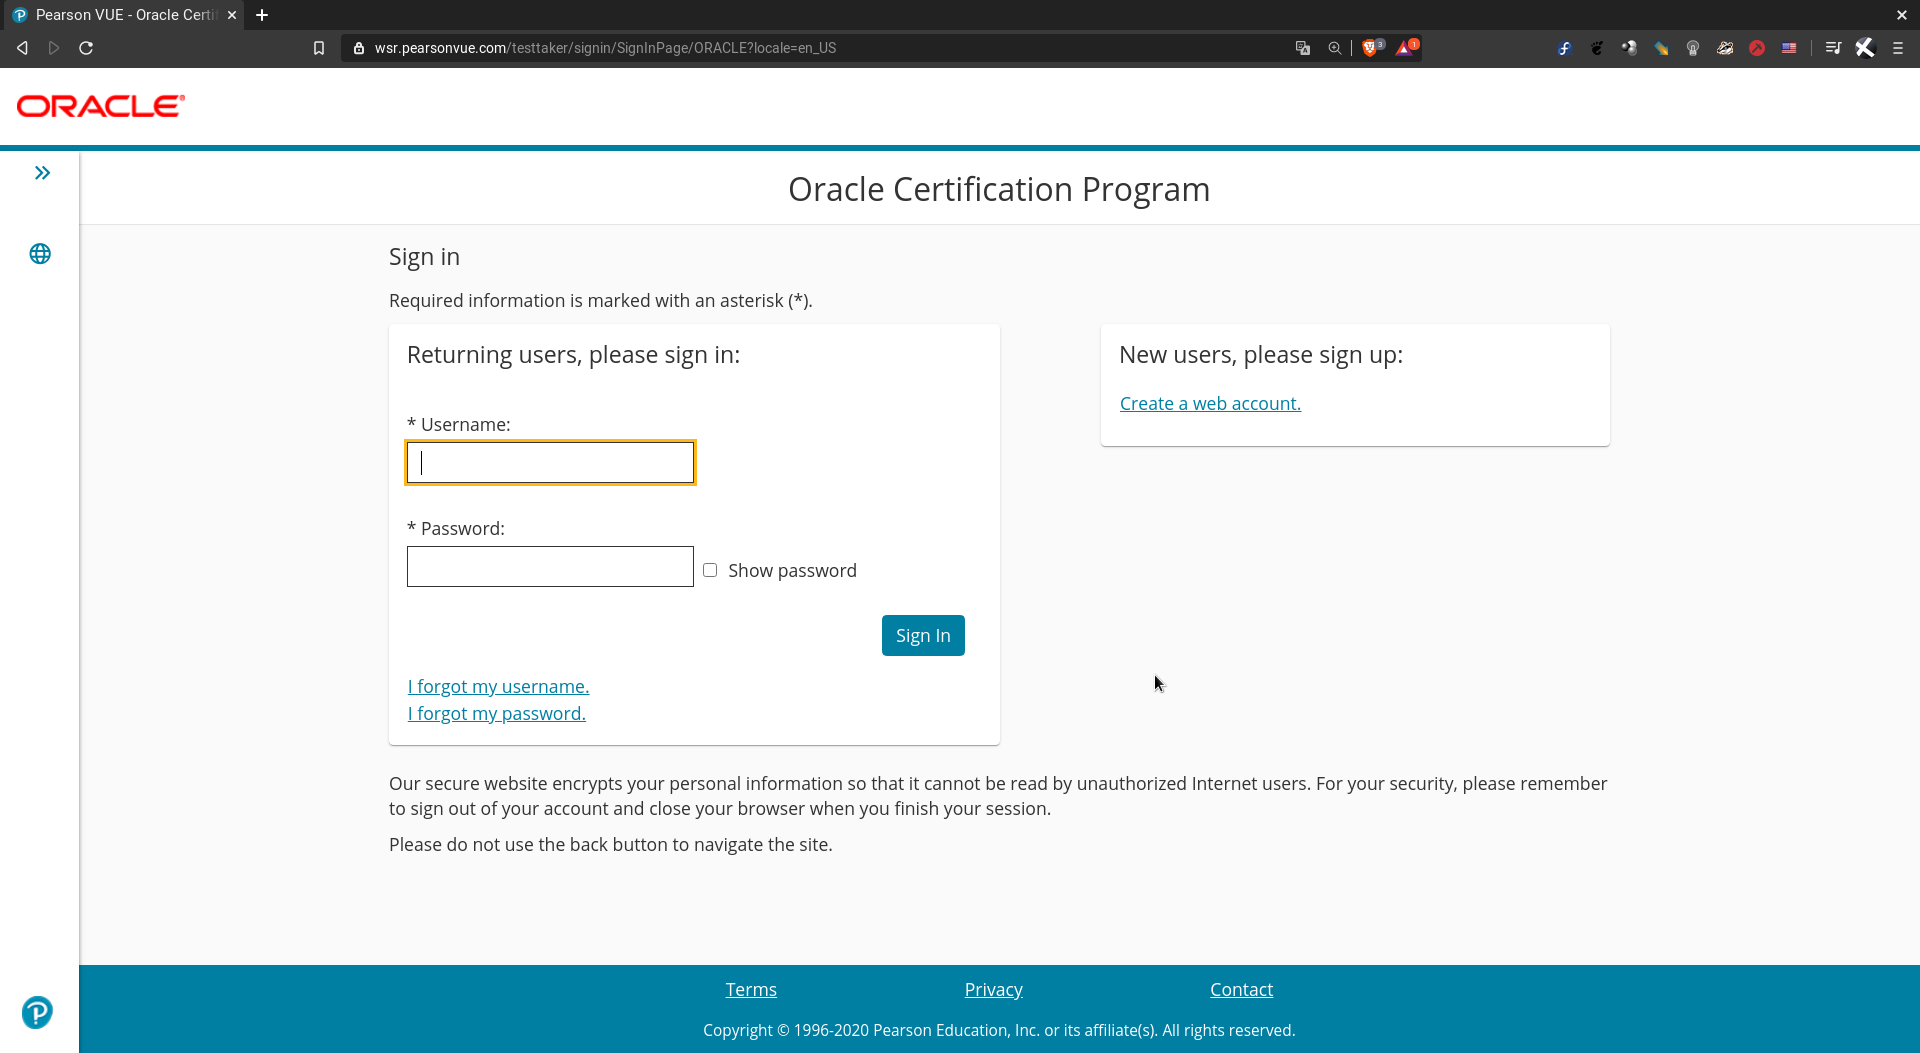Click the X-shaped profile icon
The width and height of the screenshot is (1920, 1053).
pos(1865,48)
